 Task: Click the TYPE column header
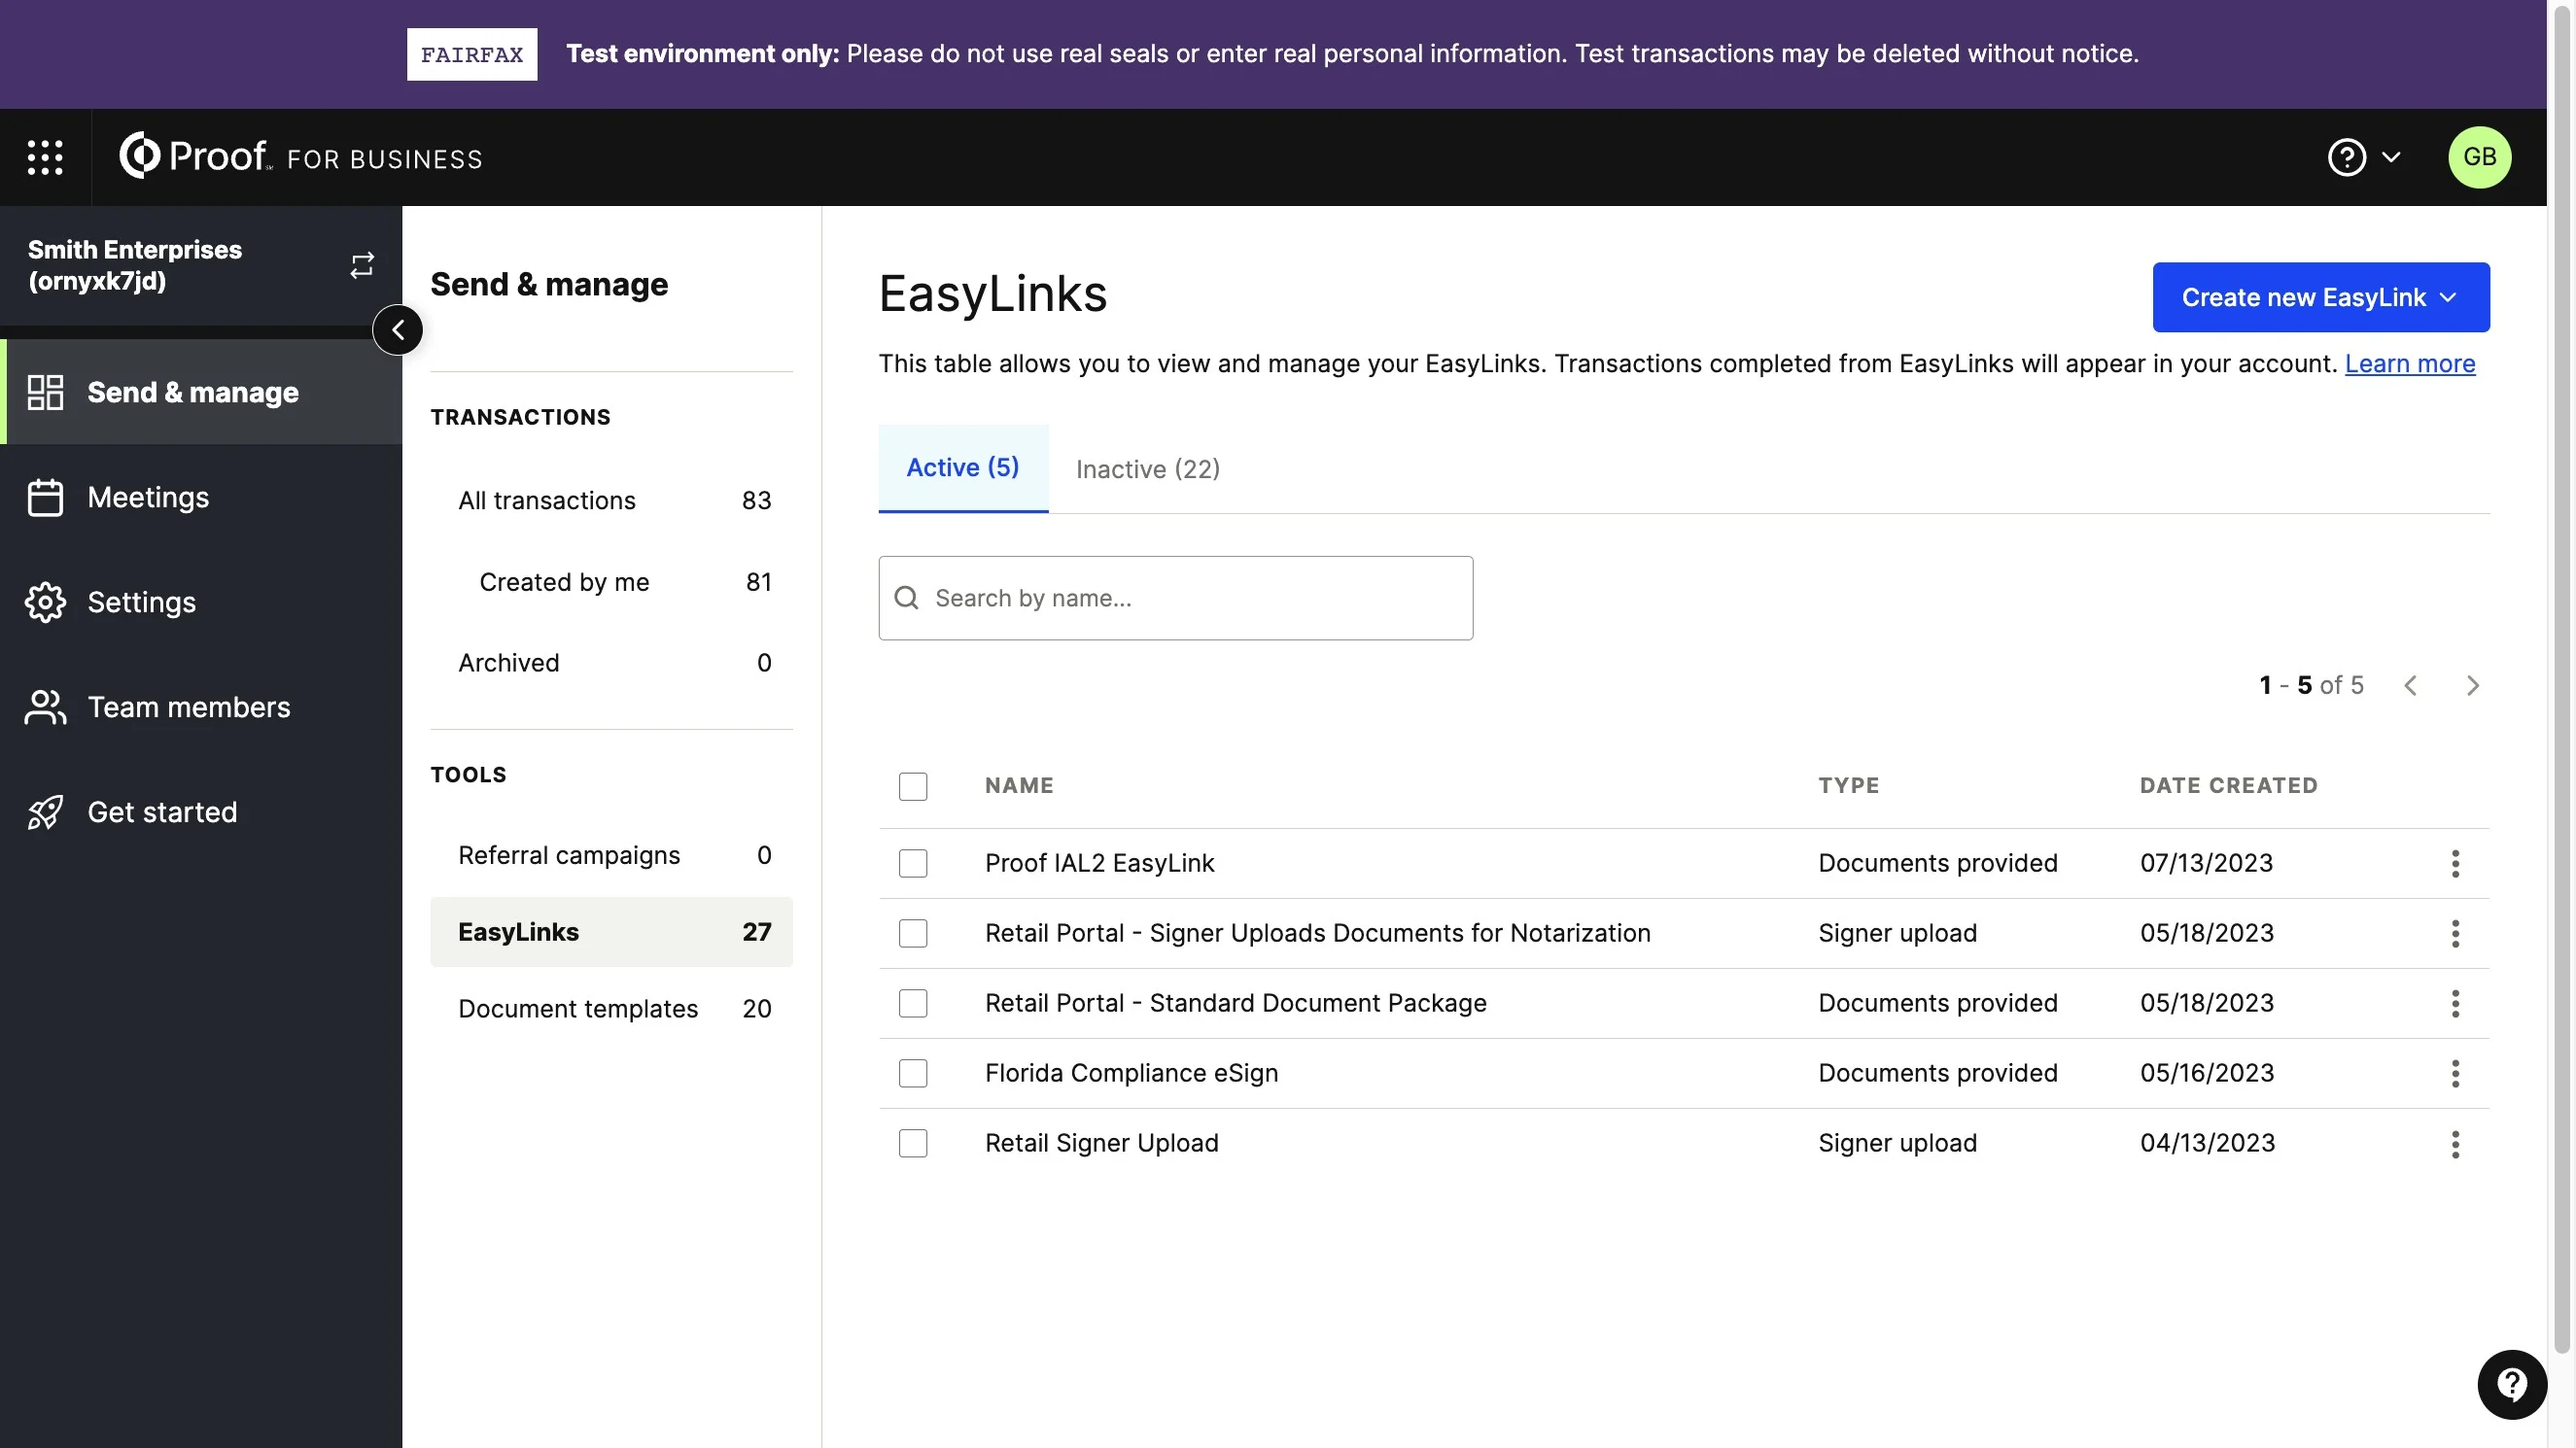tap(1848, 786)
